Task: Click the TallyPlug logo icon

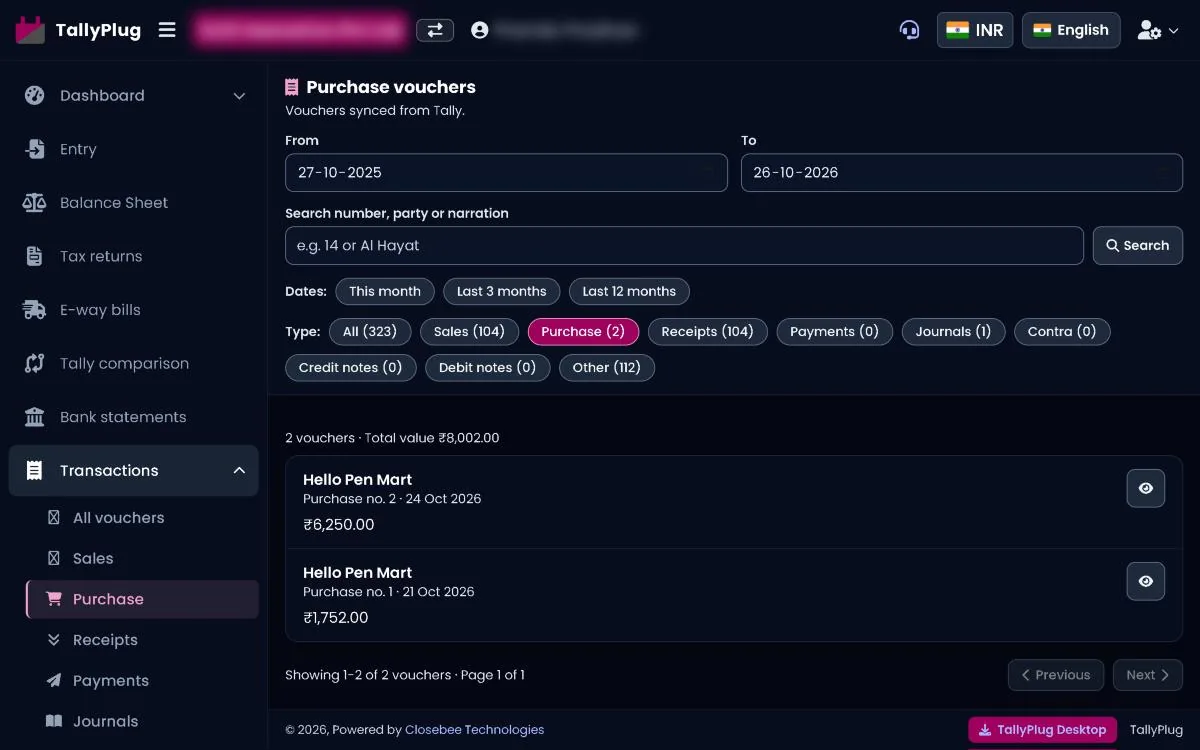Action: tap(31, 30)
